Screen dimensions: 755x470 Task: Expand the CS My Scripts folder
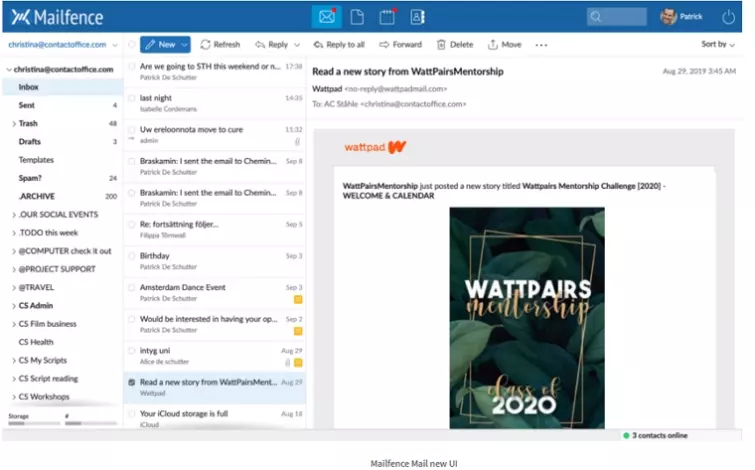pyautogui.click(x=14, y=361)
